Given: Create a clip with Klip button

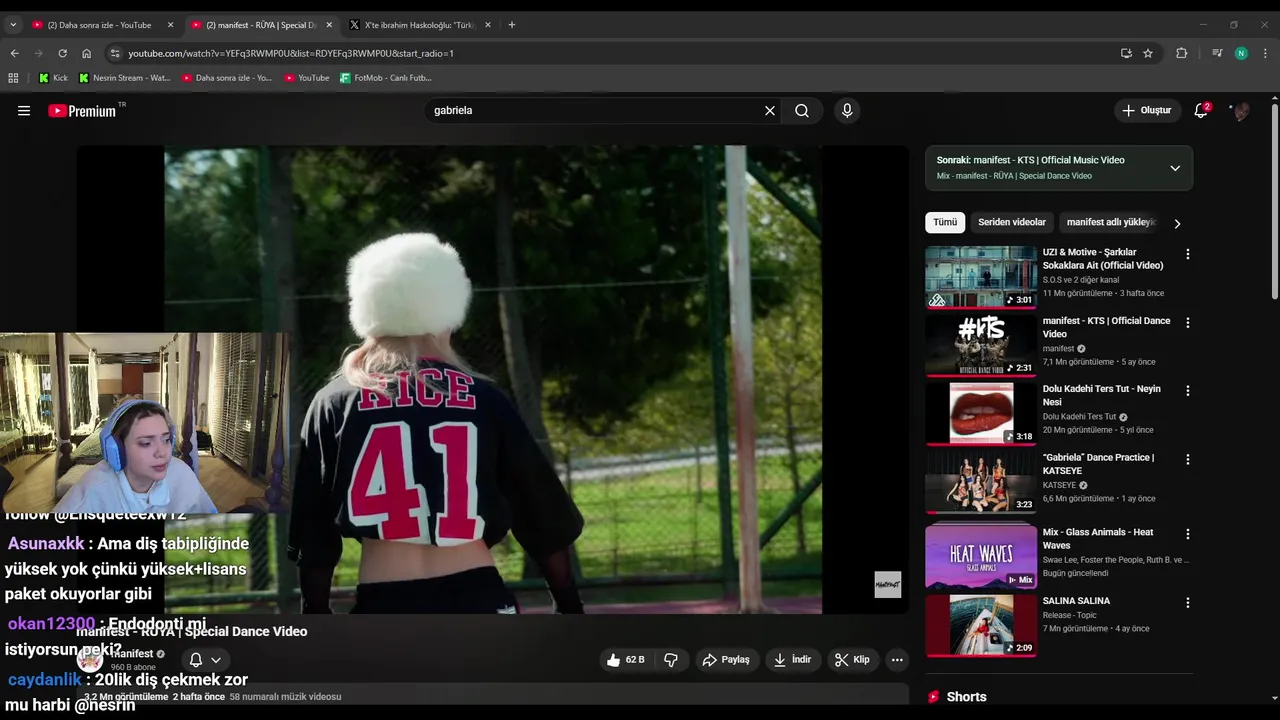Looking at the screenshot, I should (x=853, y=660).
